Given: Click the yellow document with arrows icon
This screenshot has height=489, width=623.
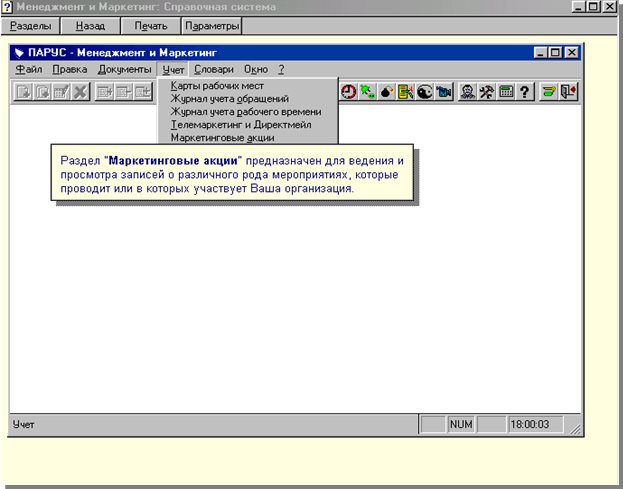Looking at the screenshot, I should click(x=405, y=92).
